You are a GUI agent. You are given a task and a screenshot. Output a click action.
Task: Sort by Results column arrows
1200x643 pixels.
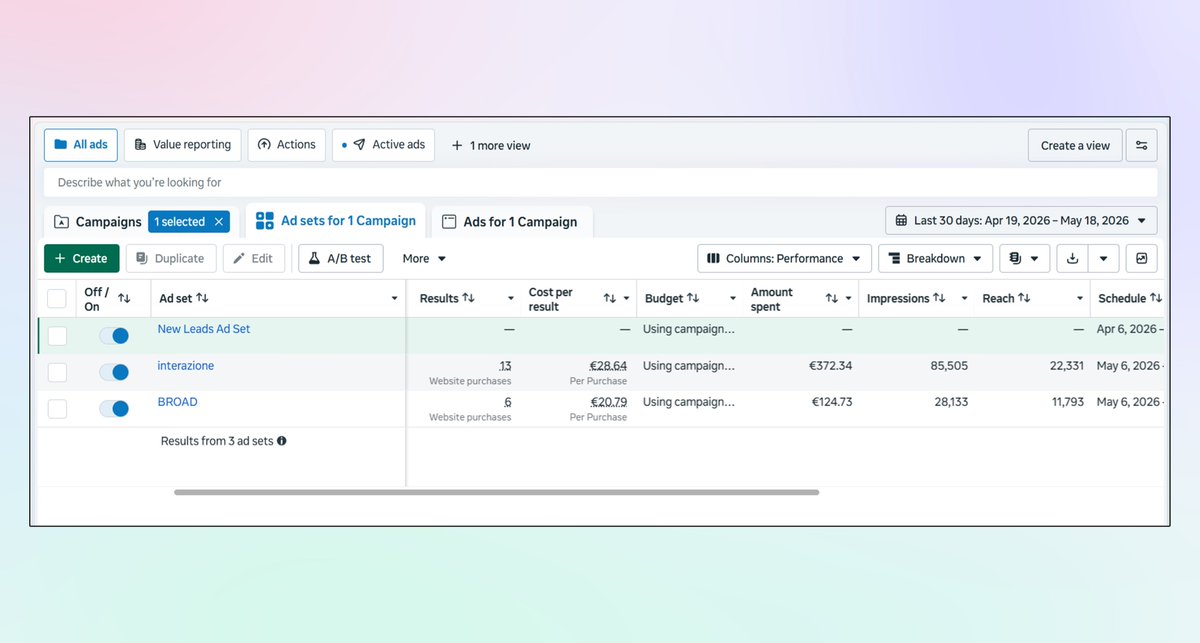(x=468, y=298)
